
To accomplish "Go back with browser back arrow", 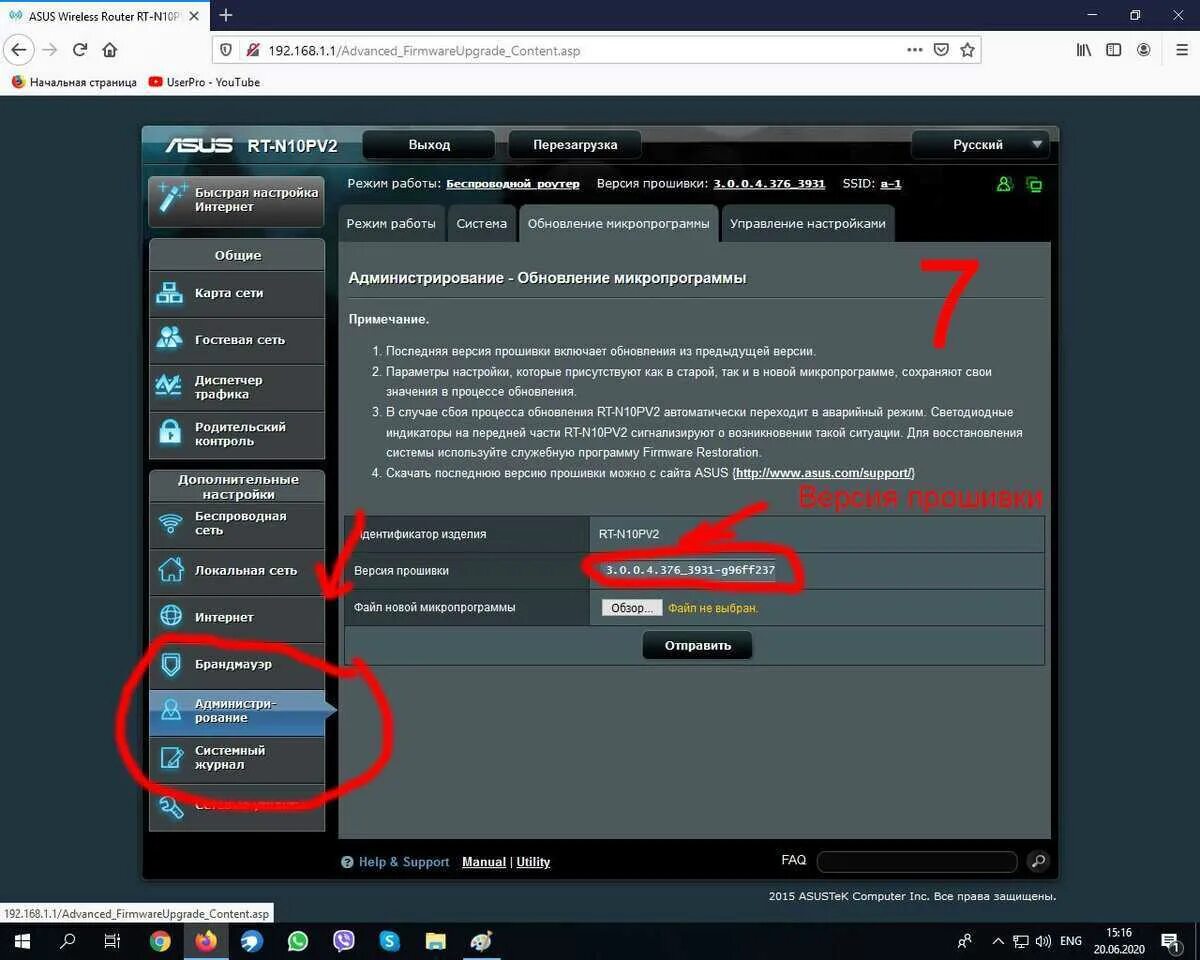I will (19, 50).
